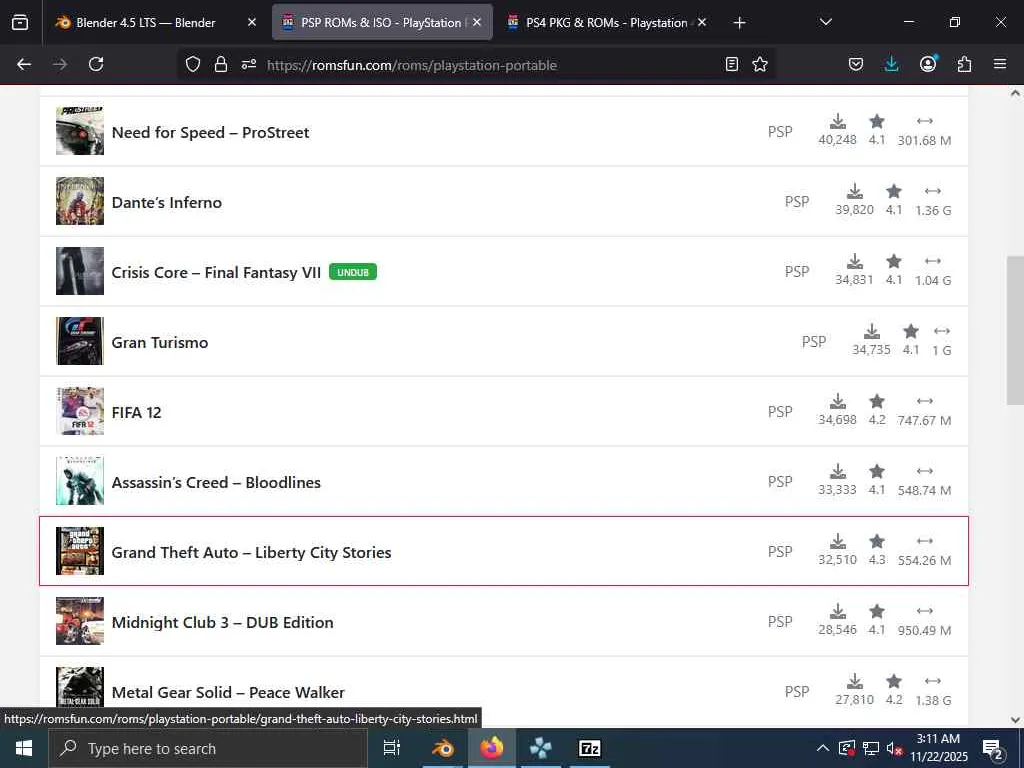Open 7-Zip from the taskbar
Image resolution: width=1024 pixels, height=768 pixels.
(x=590, y=748)
